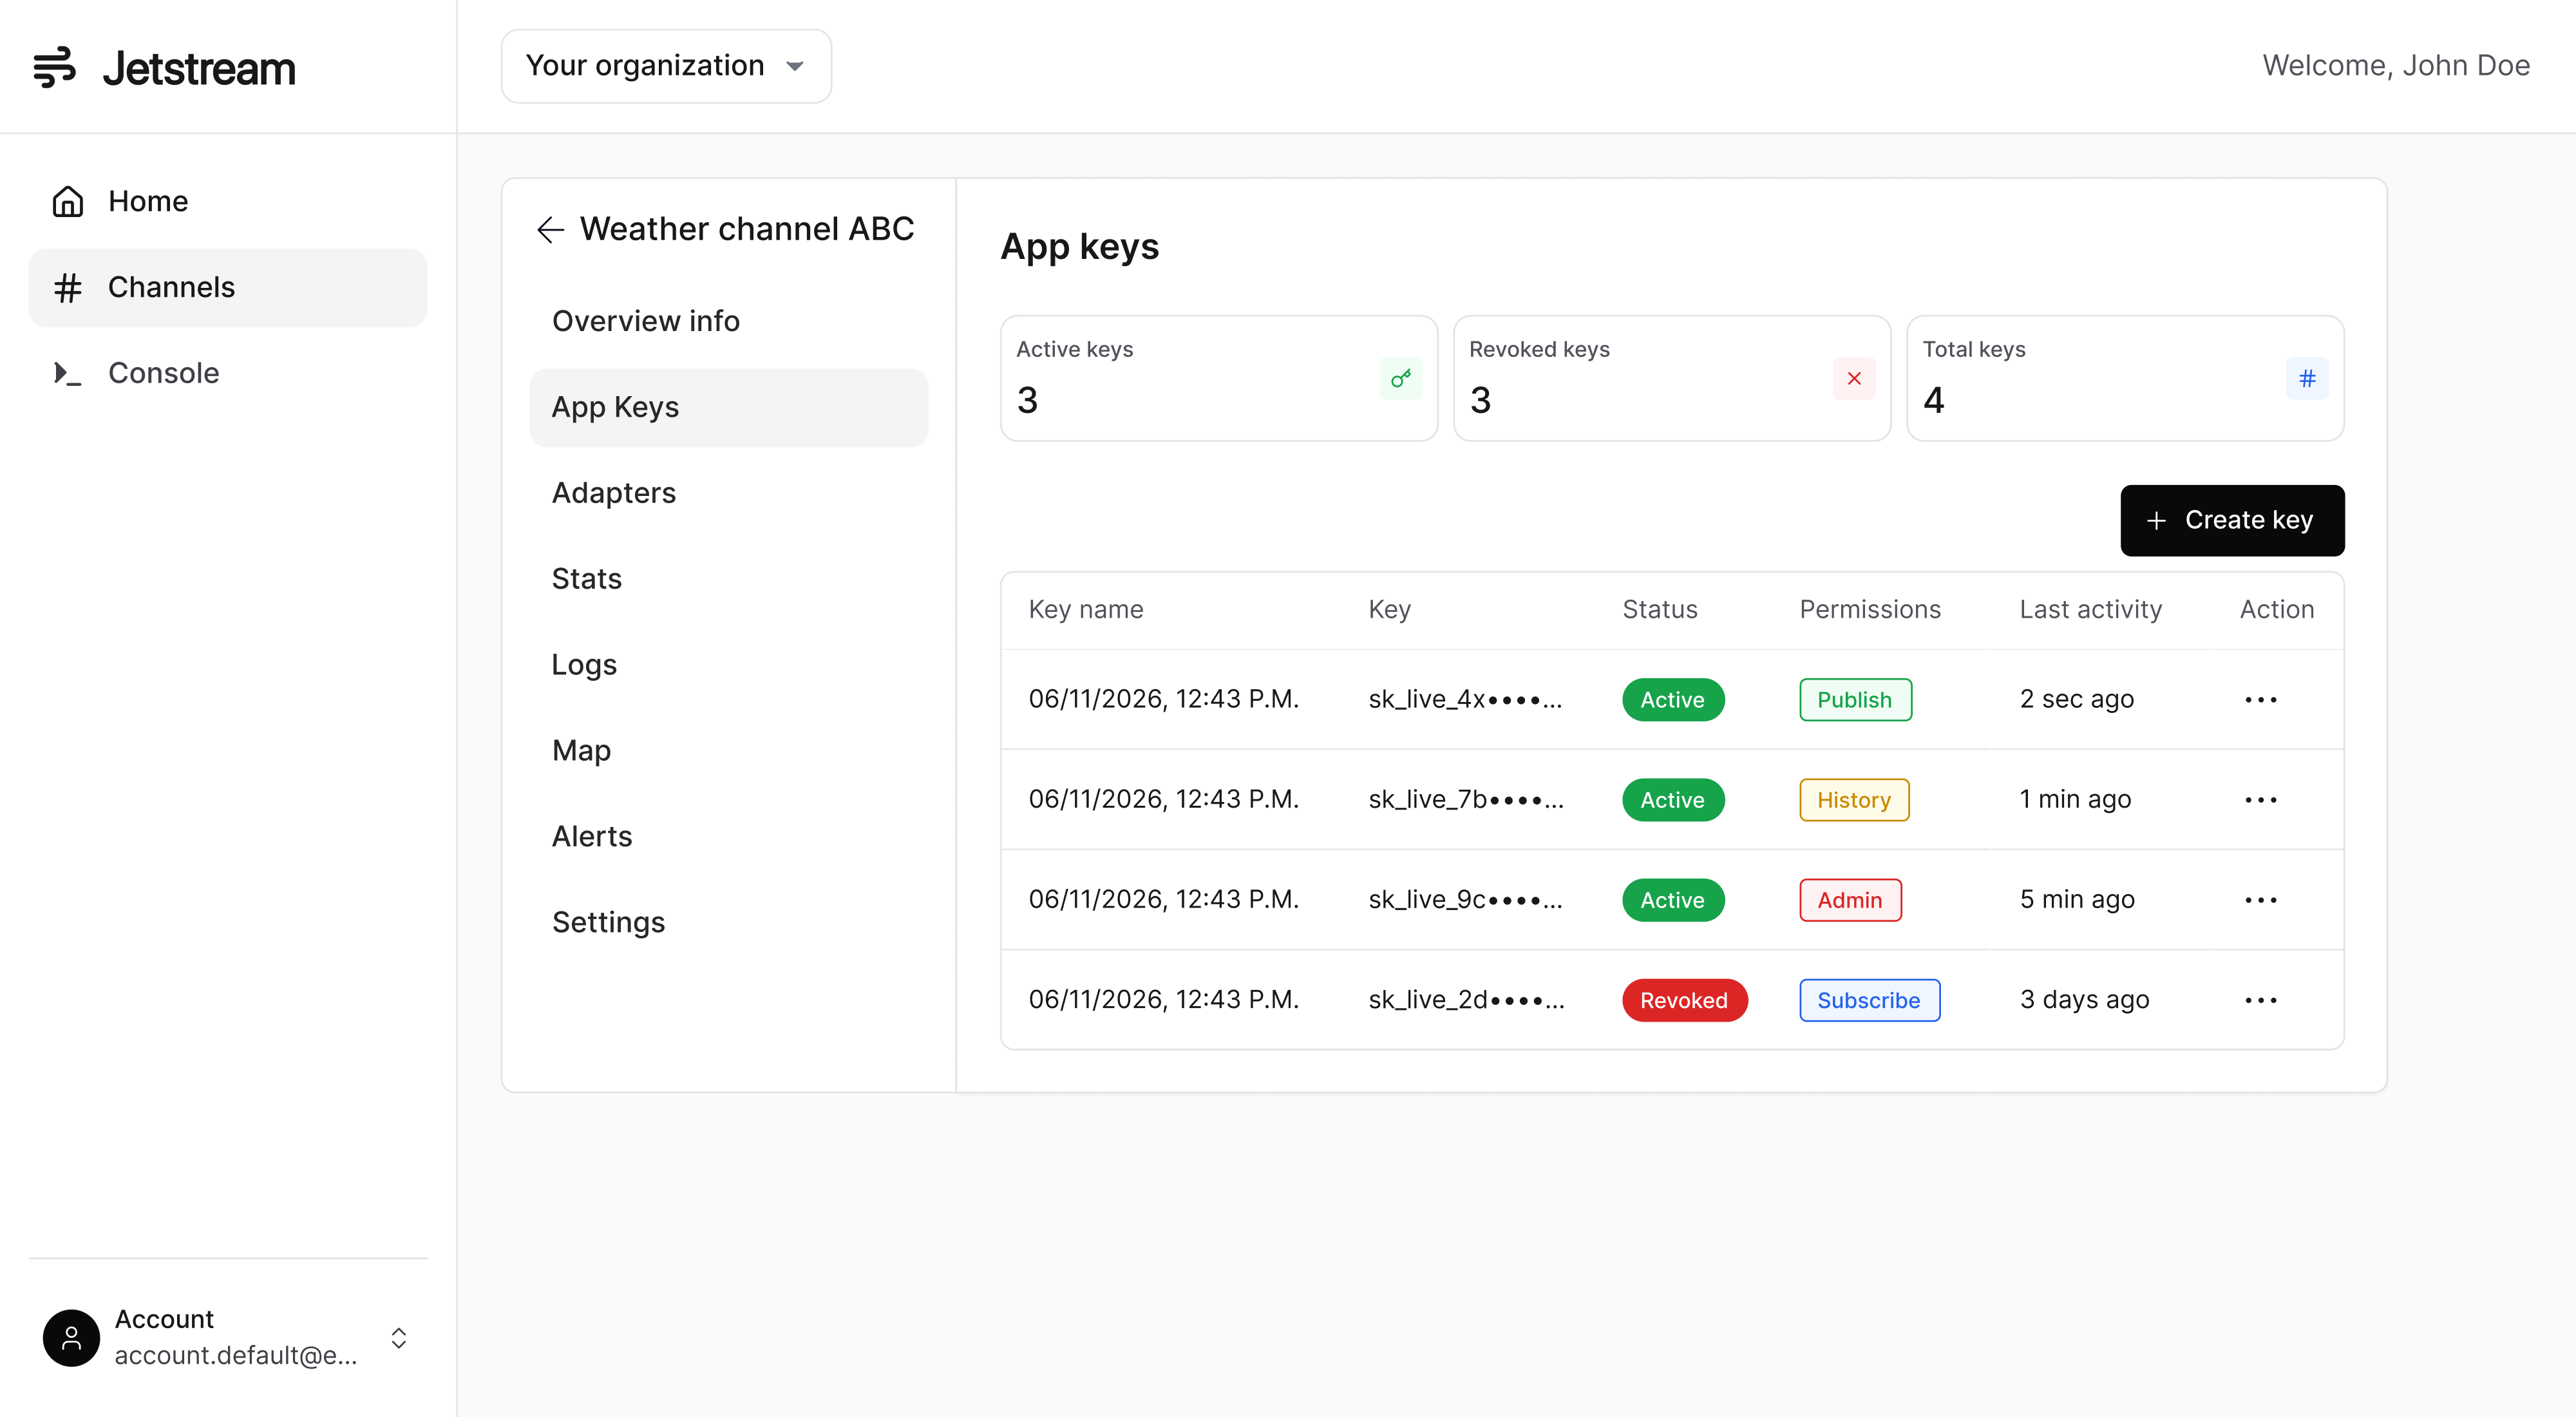This screenshot has height=1417, width=2576.
Task: Click the red X icon in Revoked keys card
Action: (x=1854, y=378)
